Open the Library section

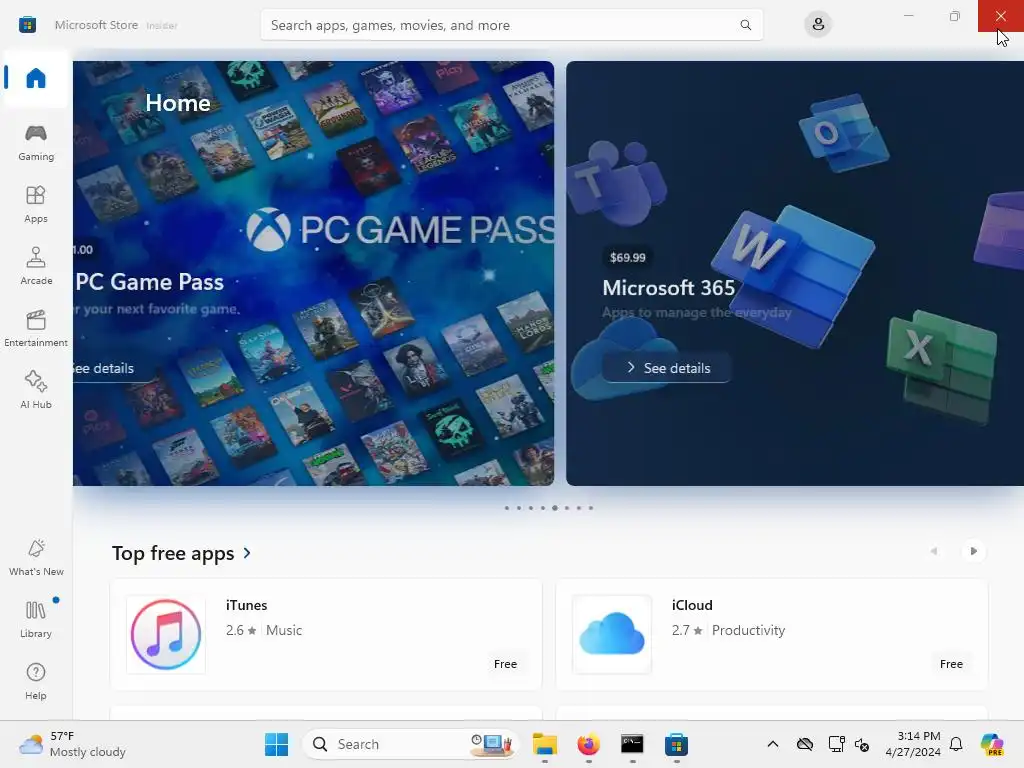36,620
